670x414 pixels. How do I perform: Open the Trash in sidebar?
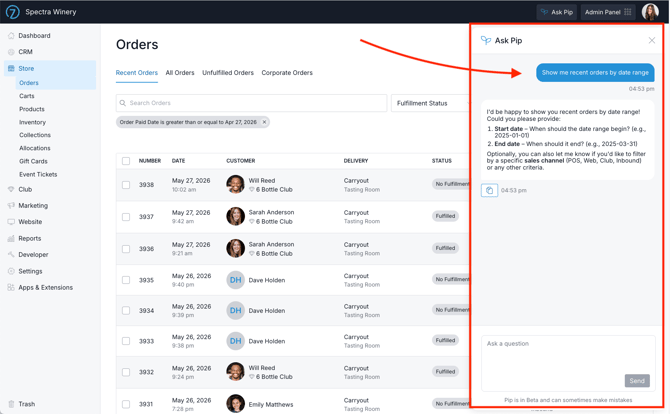click(26, 404)
